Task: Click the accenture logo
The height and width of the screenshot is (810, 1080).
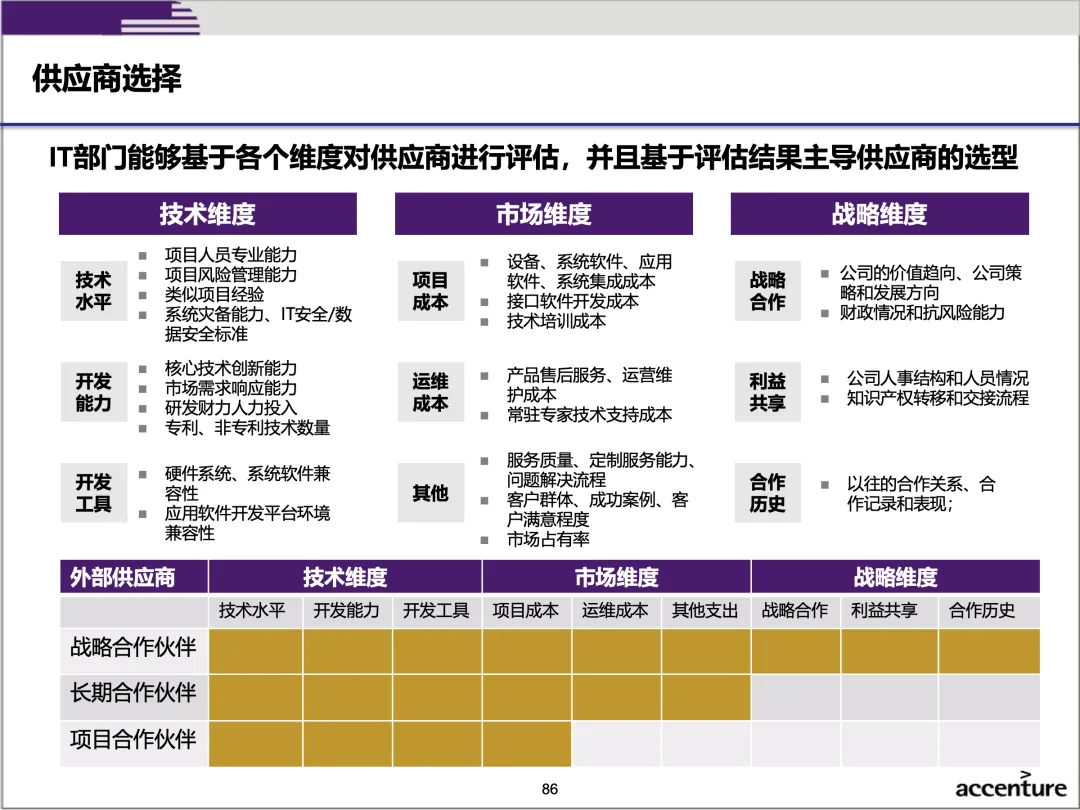Action: pos(1010,786)
